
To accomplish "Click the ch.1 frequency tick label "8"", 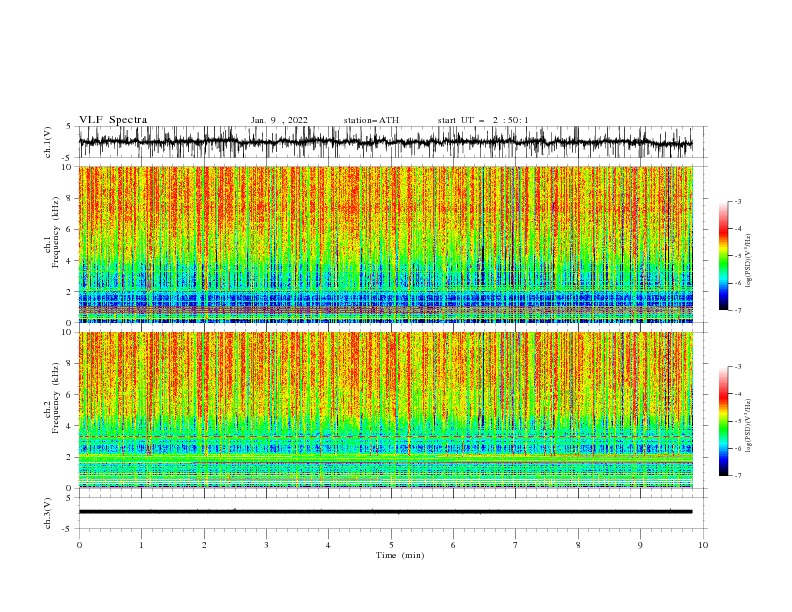I will pos(69,198).
